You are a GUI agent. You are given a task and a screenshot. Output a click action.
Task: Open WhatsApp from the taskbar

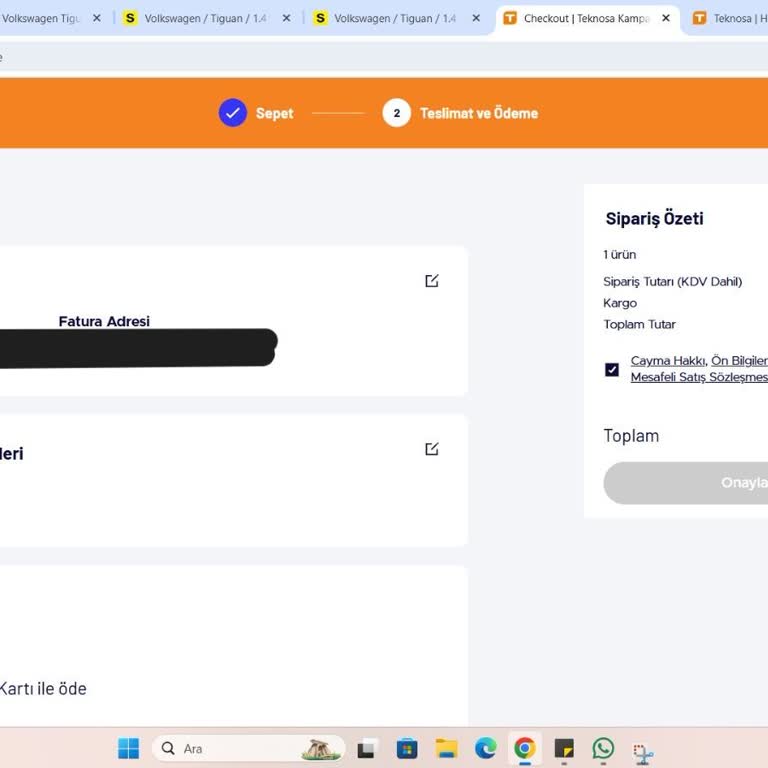coord(603,748)
